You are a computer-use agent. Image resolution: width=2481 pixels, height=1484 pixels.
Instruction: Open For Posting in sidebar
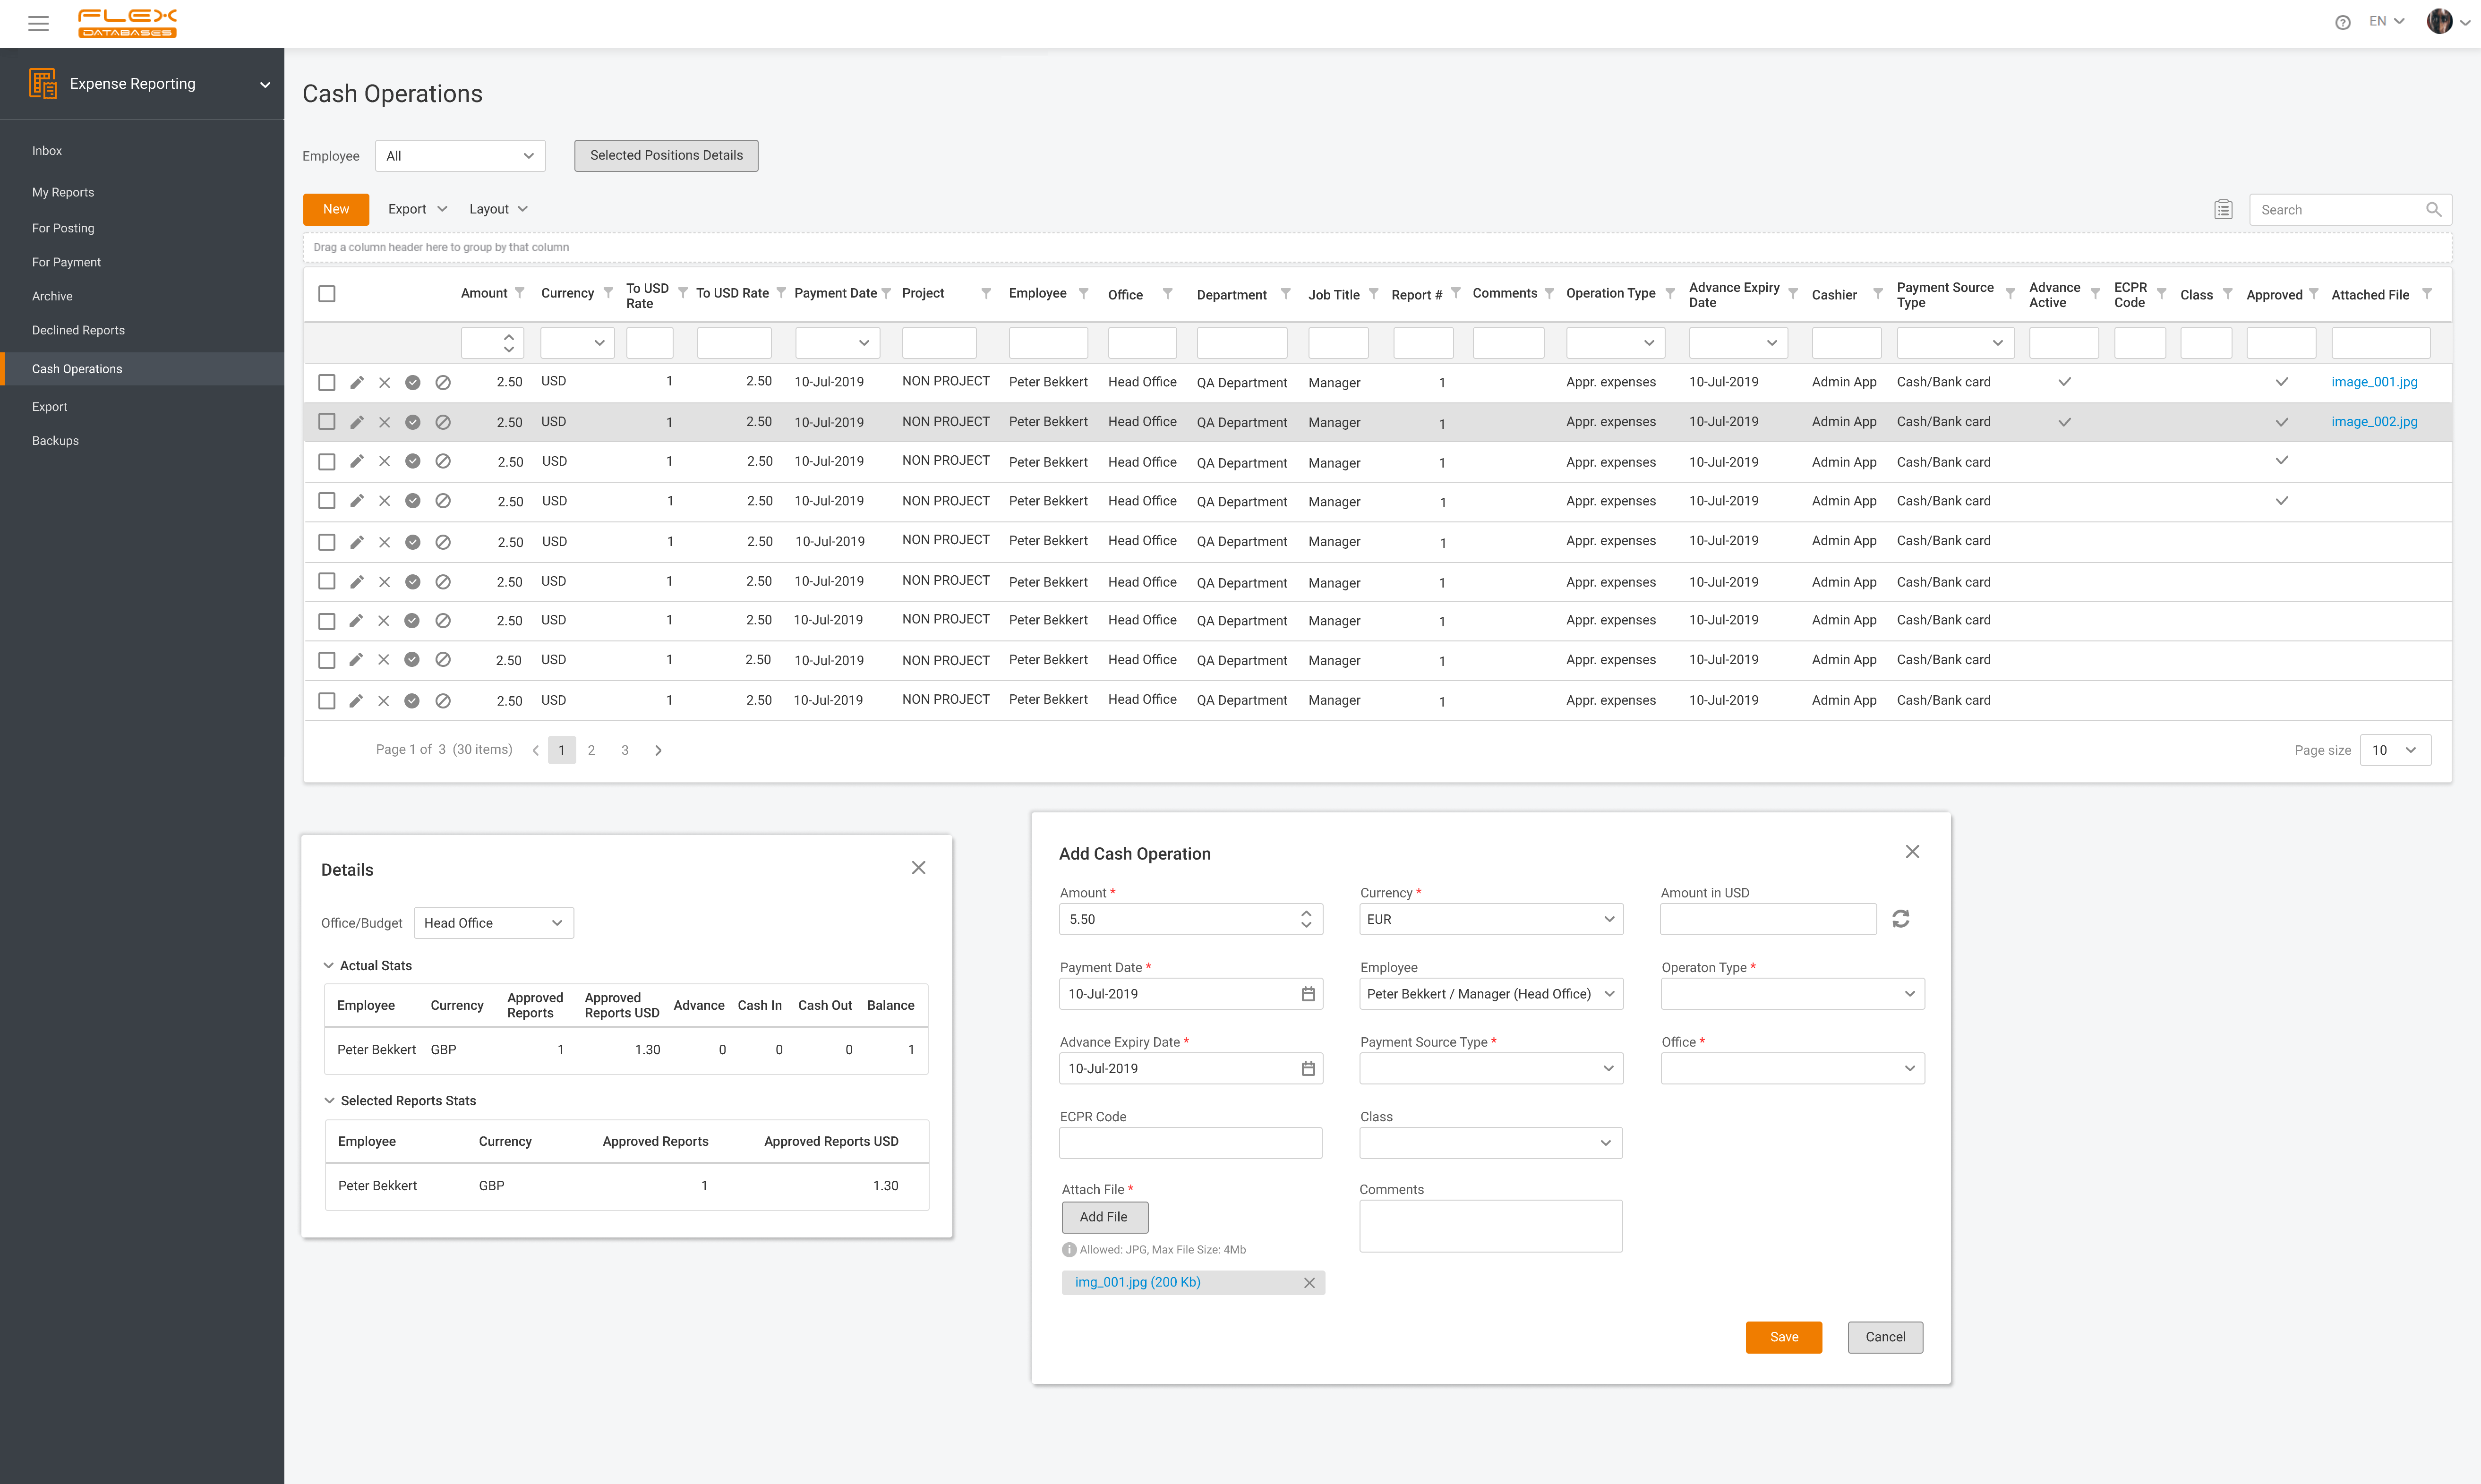pyautogui.click(x=63, y=228)
